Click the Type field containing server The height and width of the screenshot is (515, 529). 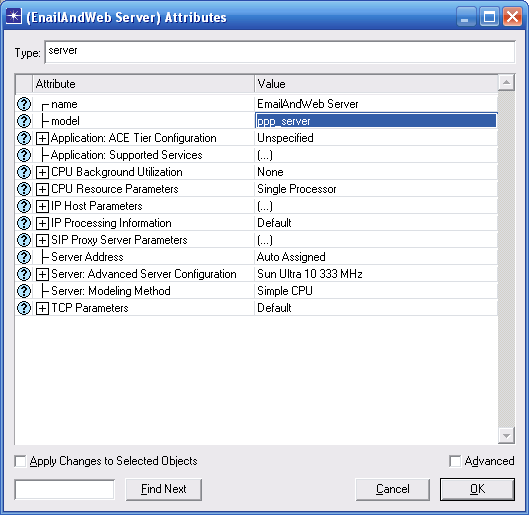280,52
